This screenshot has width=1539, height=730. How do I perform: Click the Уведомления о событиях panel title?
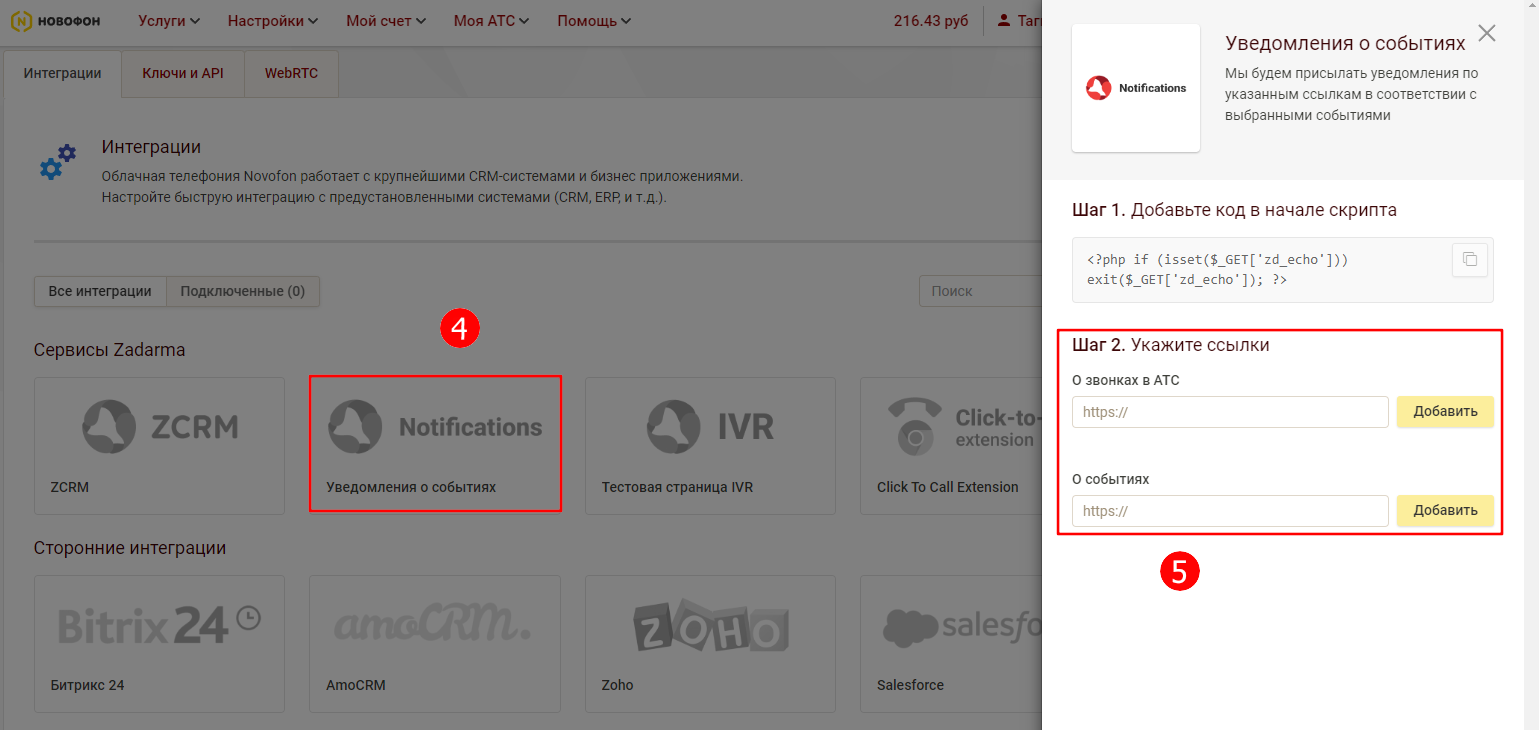click(x=1345, y=43)
